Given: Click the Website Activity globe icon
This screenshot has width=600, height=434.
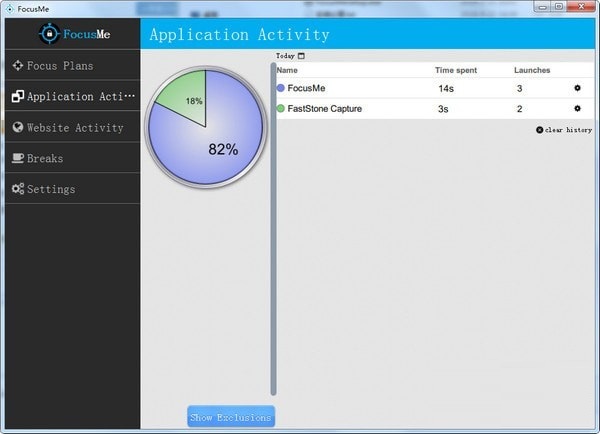Looking at the screenshot, I should (x=17, y=128).
